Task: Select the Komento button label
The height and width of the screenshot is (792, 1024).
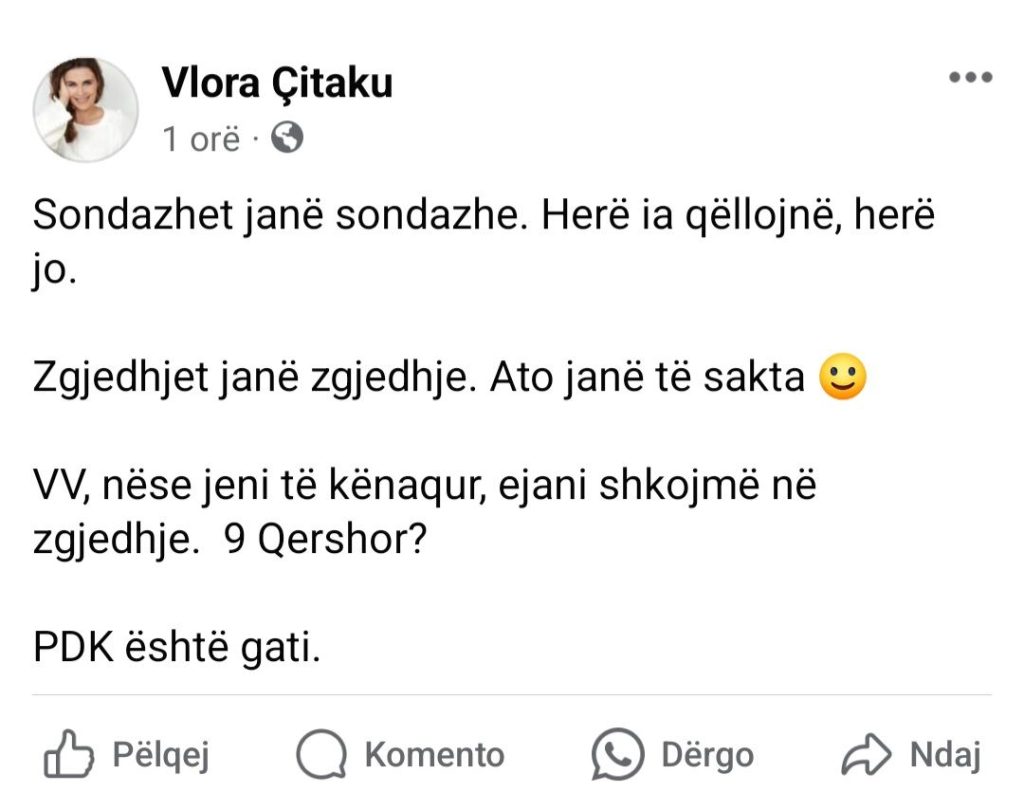Action: coord(434,755)
